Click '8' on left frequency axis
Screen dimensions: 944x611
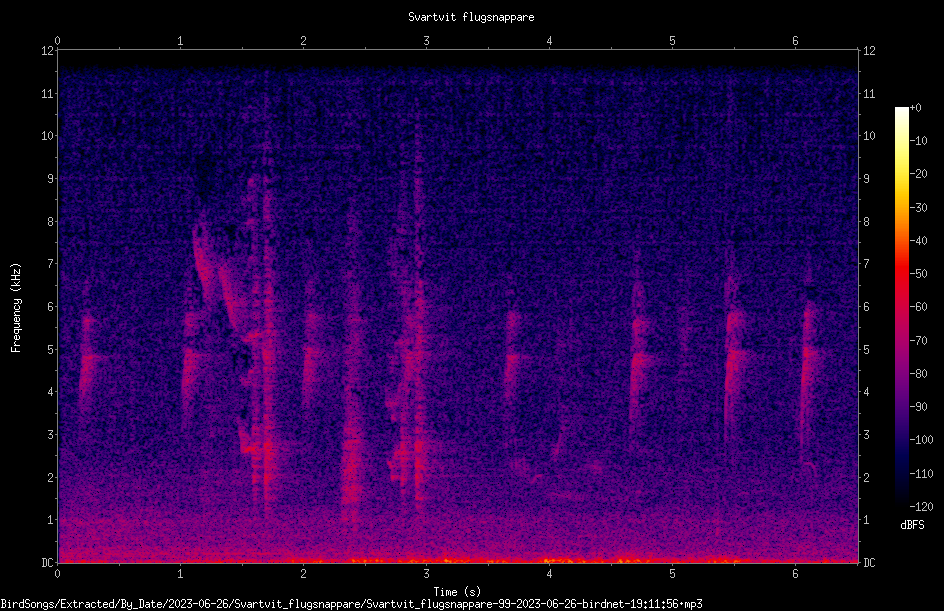pyautogui.click(x=51, y=222)
